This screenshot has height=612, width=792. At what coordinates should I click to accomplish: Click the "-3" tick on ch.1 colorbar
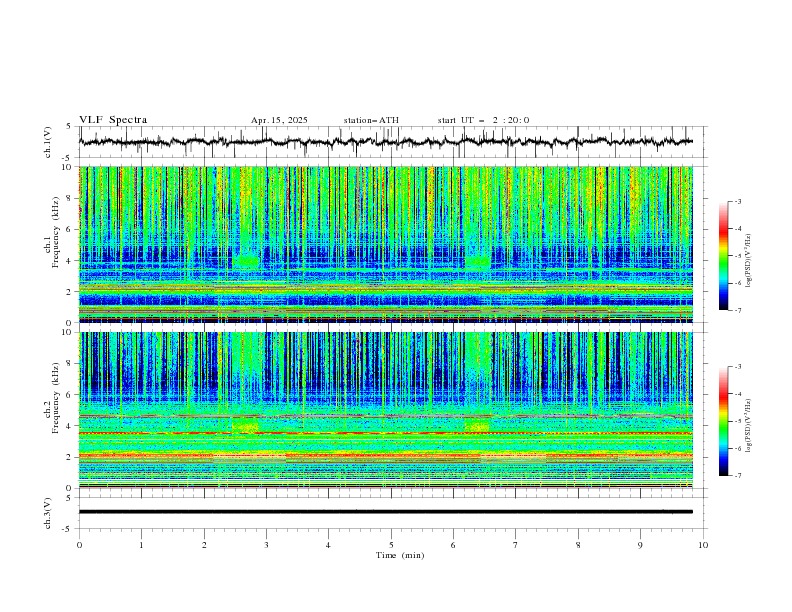(738, 201)
